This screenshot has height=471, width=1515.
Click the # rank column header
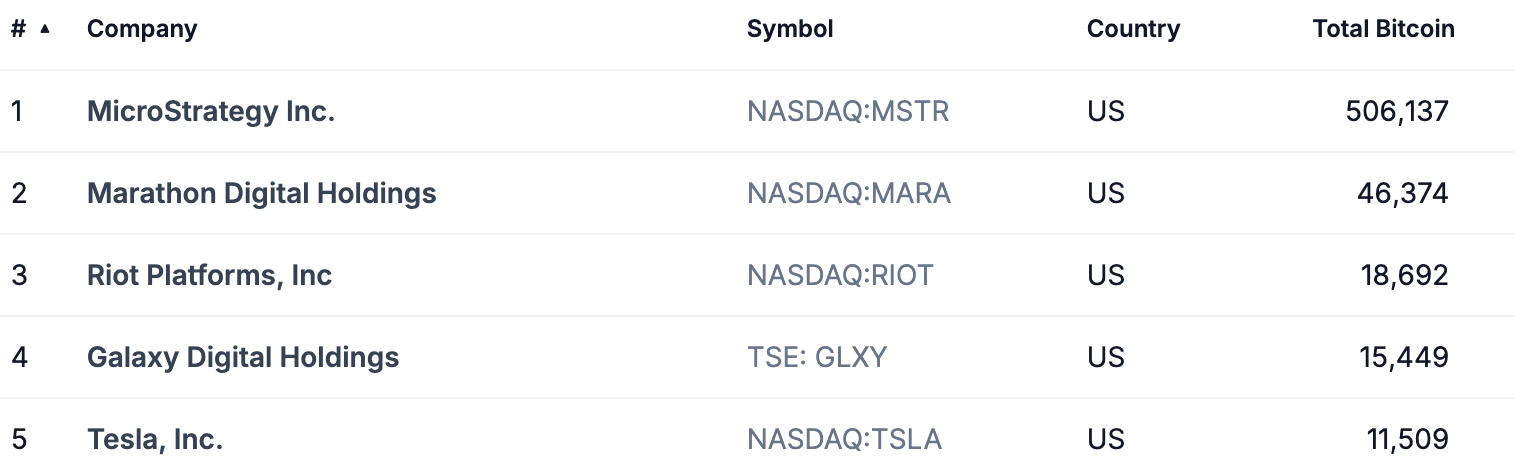pyautogui.click(x=18, y=29)
